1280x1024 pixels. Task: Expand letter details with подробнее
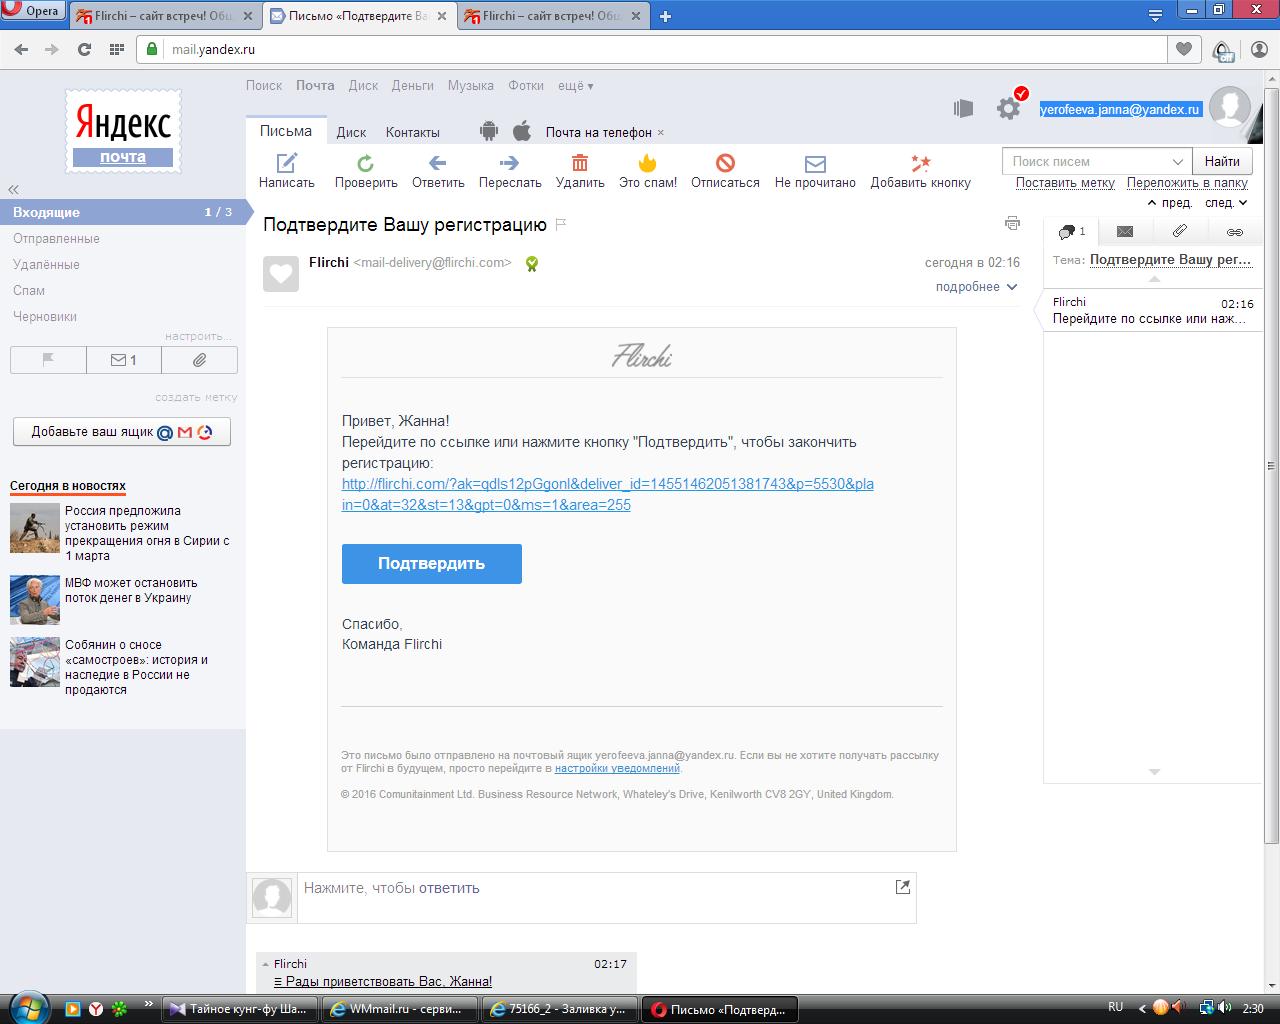976,287
